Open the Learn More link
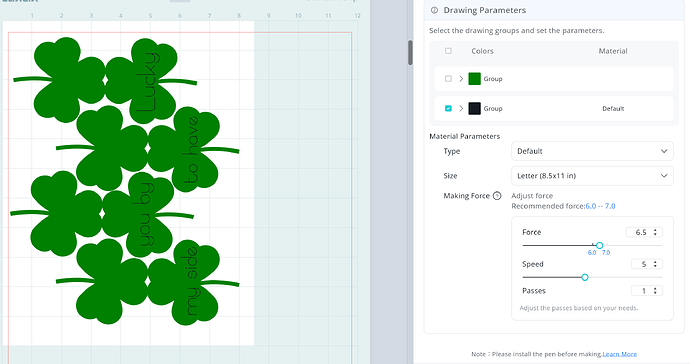This screenshot has width=690, height=364. [620, 354]
